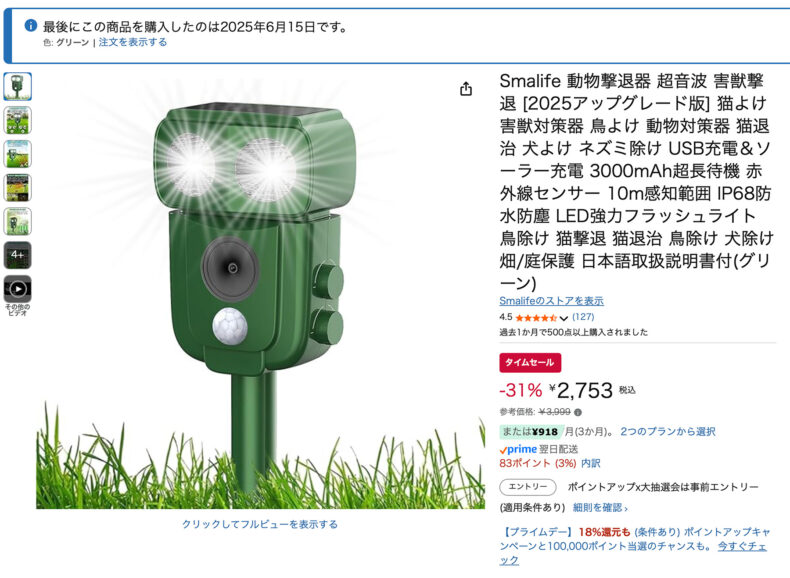
Task: Select the fifth product thumbnail
Action: [x=18, y=221]
